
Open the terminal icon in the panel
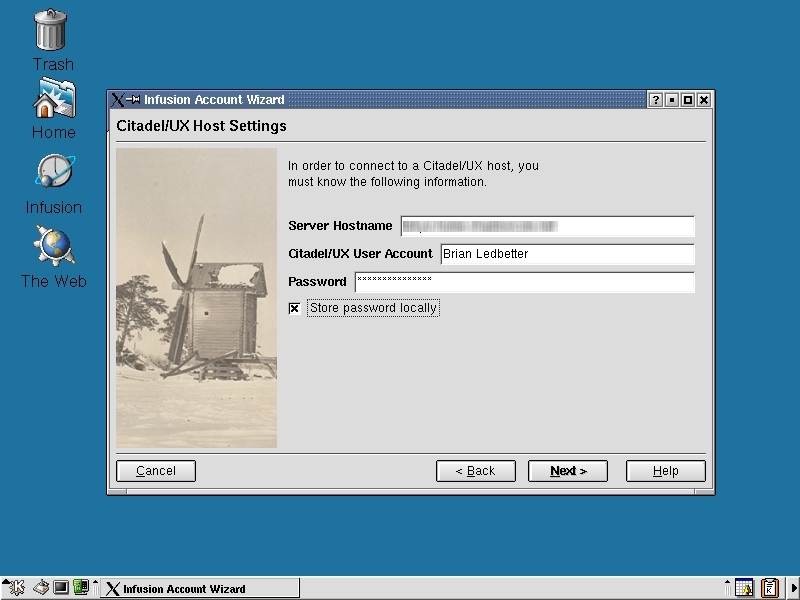click(61, 588)
